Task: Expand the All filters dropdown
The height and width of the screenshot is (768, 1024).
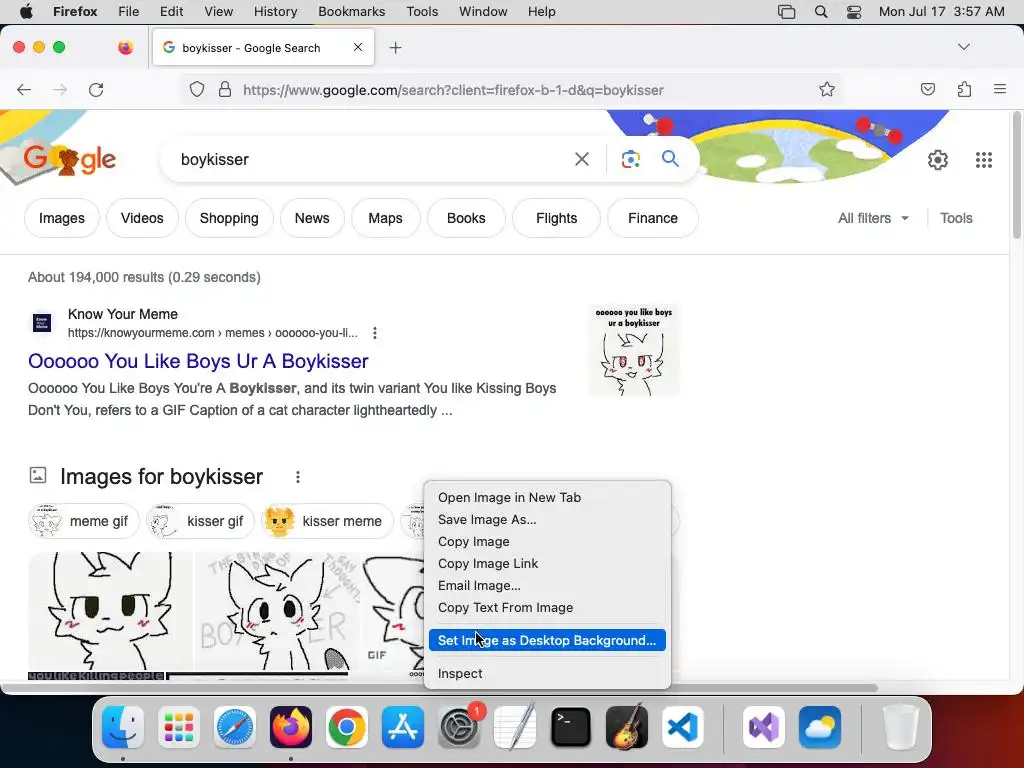Action: click(x=873, y=218)
